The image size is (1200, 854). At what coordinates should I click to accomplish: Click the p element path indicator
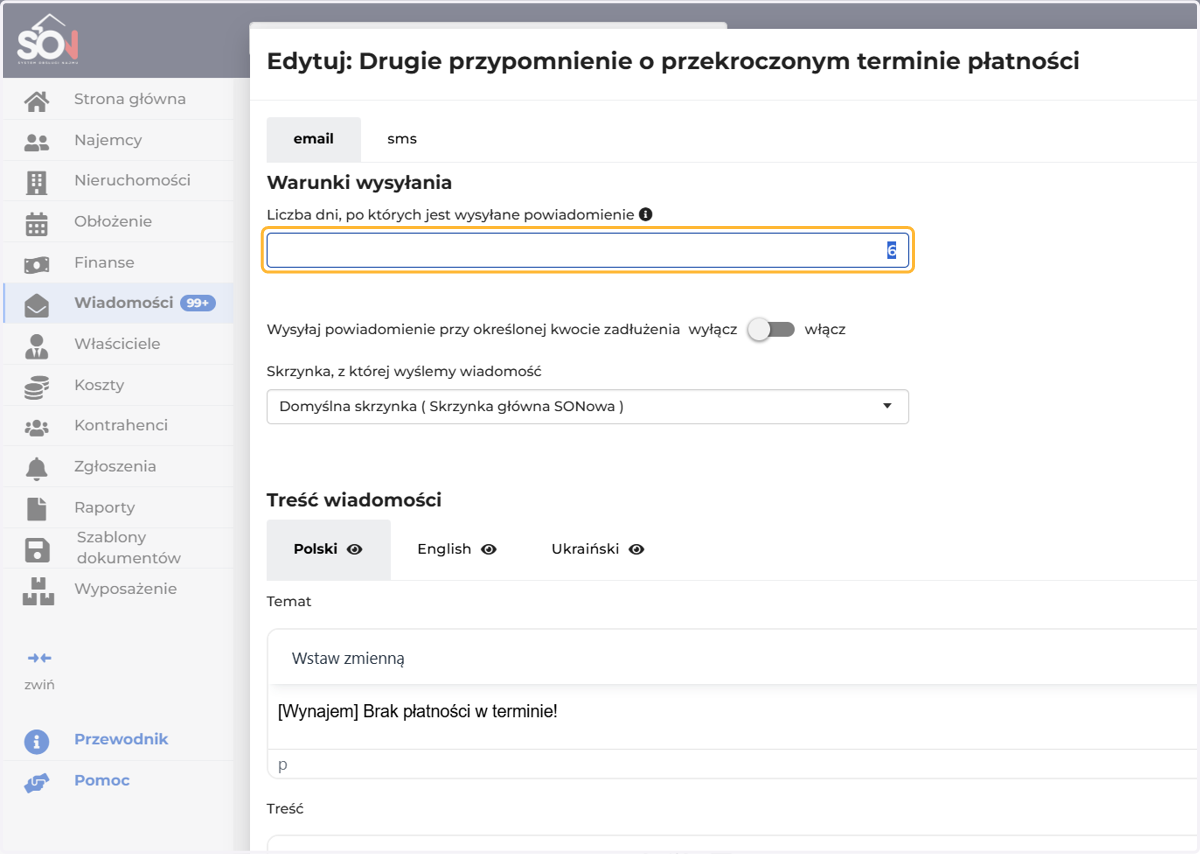(282, 765)
